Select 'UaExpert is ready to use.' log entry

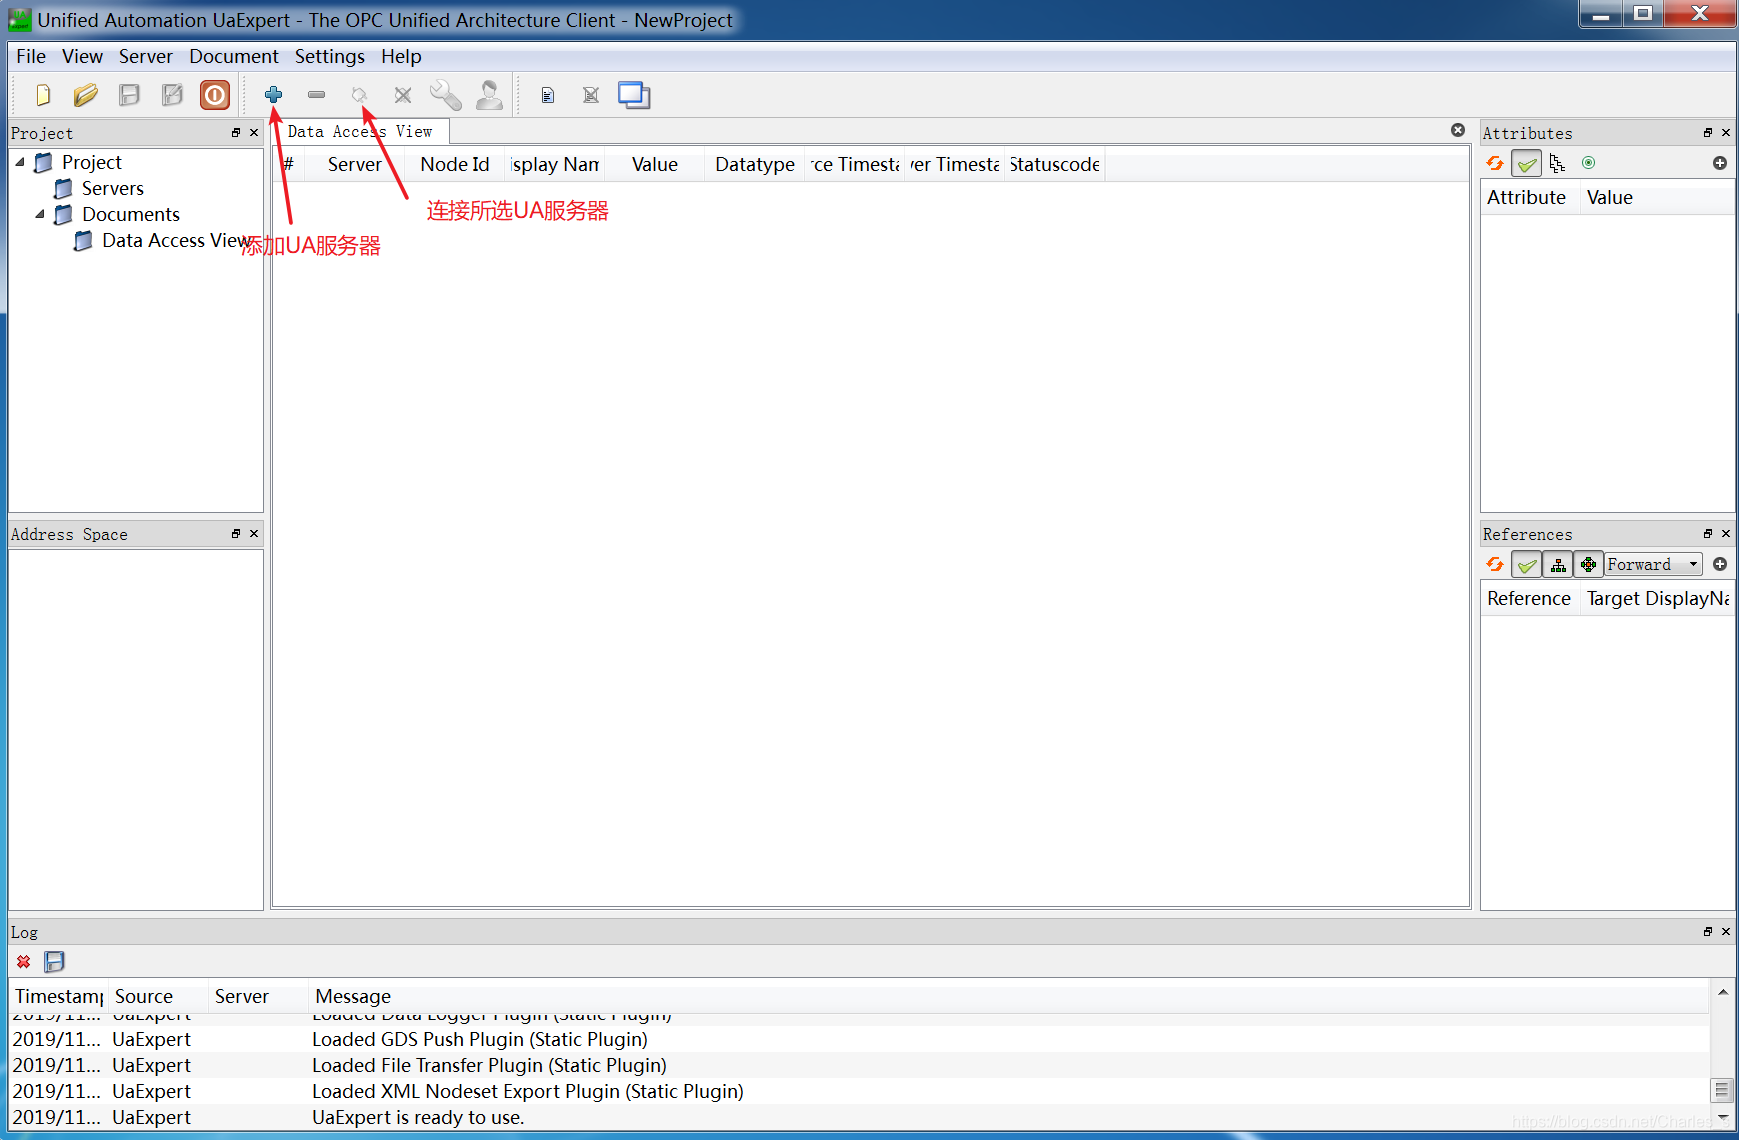(860, 1117)
